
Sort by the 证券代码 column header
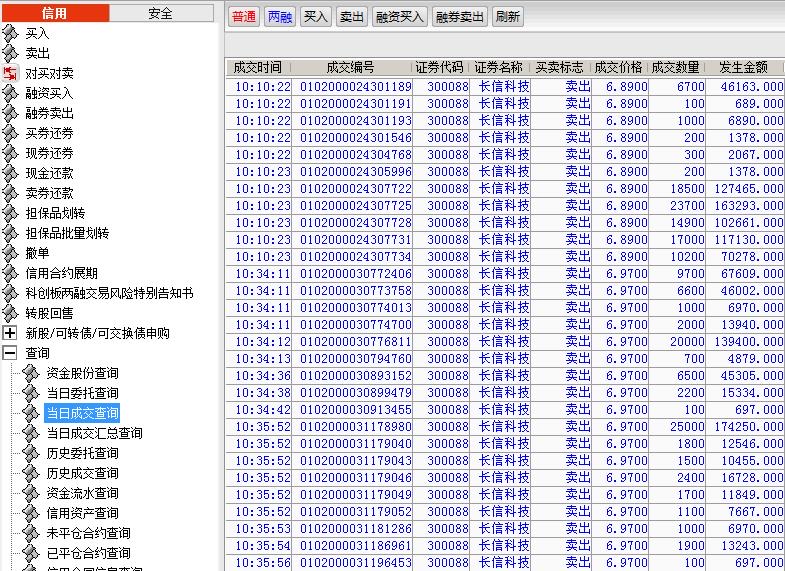point(441,67)
